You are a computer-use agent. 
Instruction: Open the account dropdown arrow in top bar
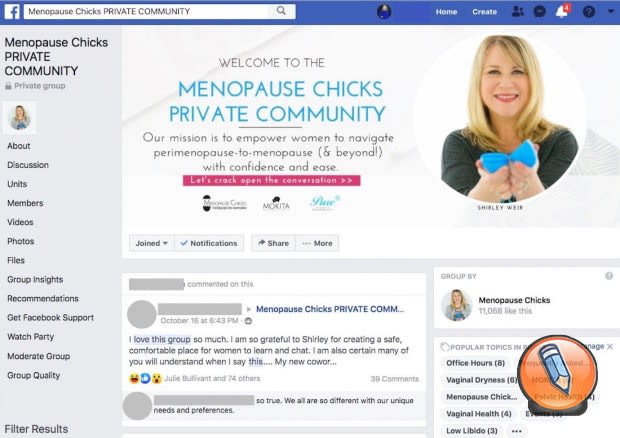[611, 11]
